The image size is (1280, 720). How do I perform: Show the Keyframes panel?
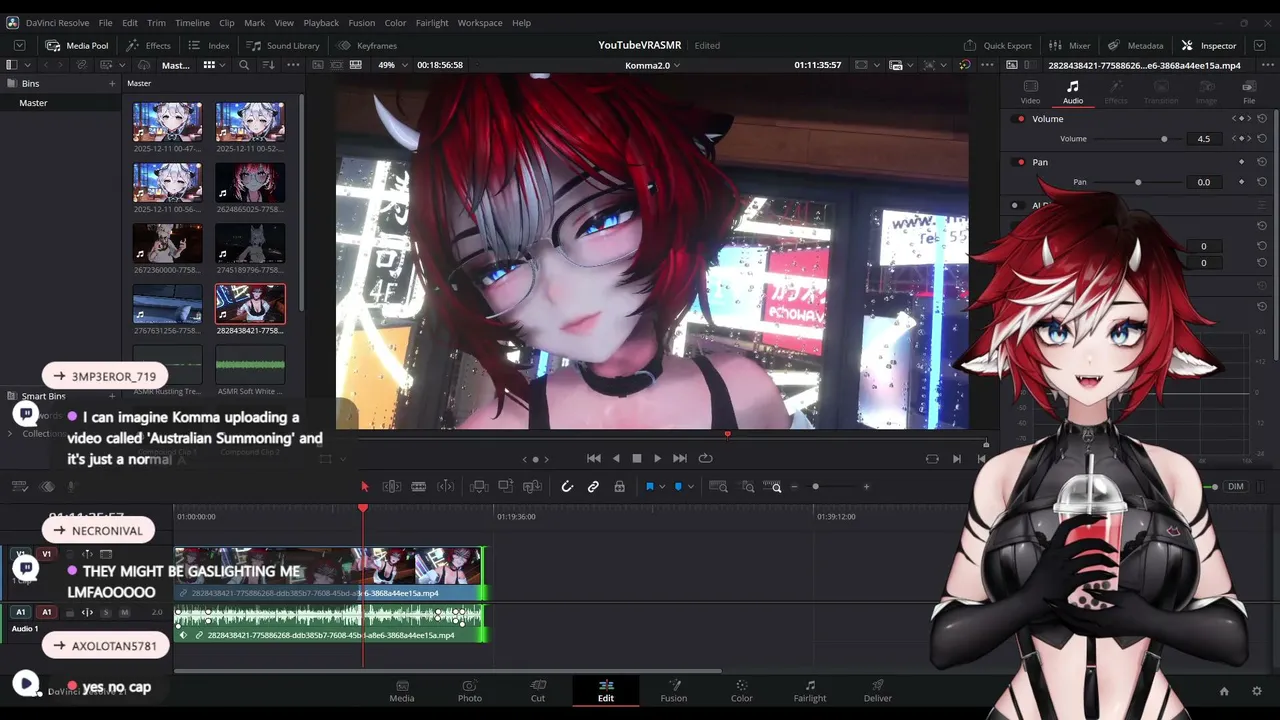(367, 45)
